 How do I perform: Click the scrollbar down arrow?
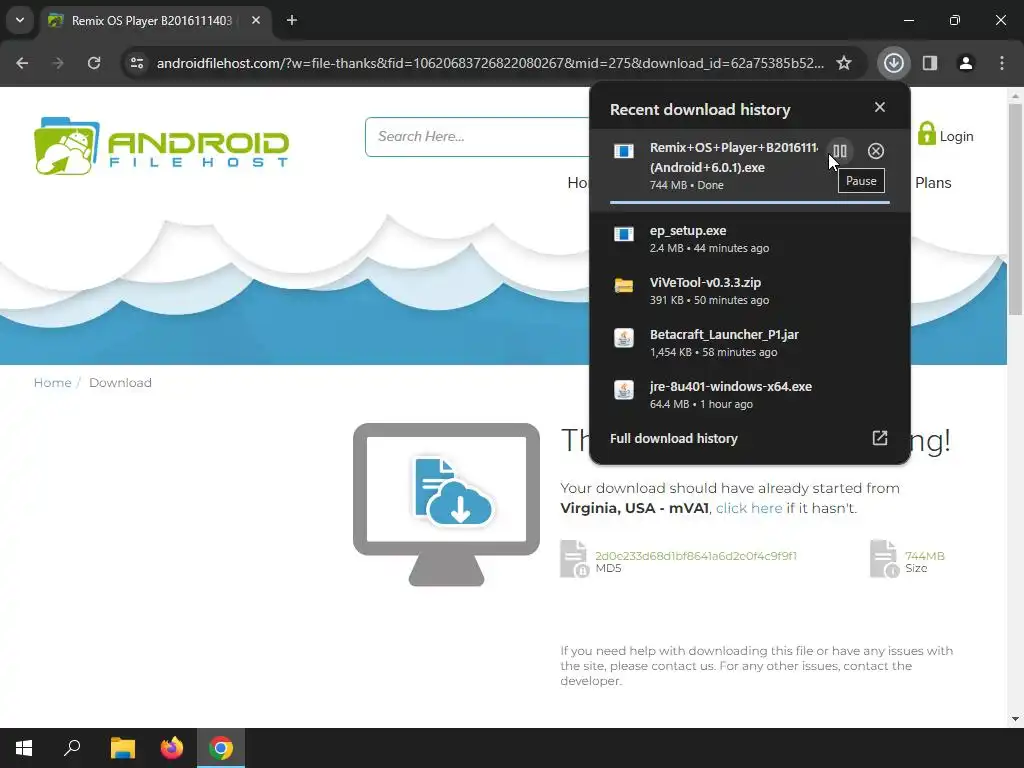[1015, 719]
